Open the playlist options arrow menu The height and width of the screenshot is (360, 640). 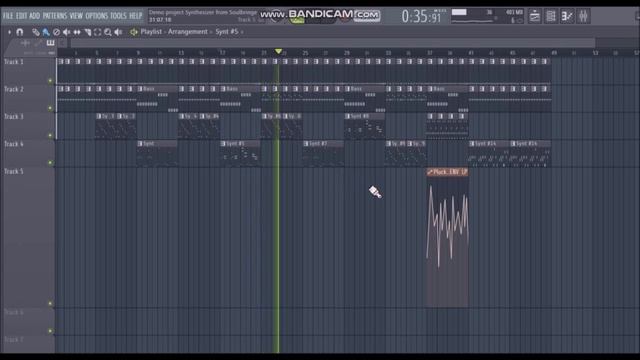(x=9, y=32)
